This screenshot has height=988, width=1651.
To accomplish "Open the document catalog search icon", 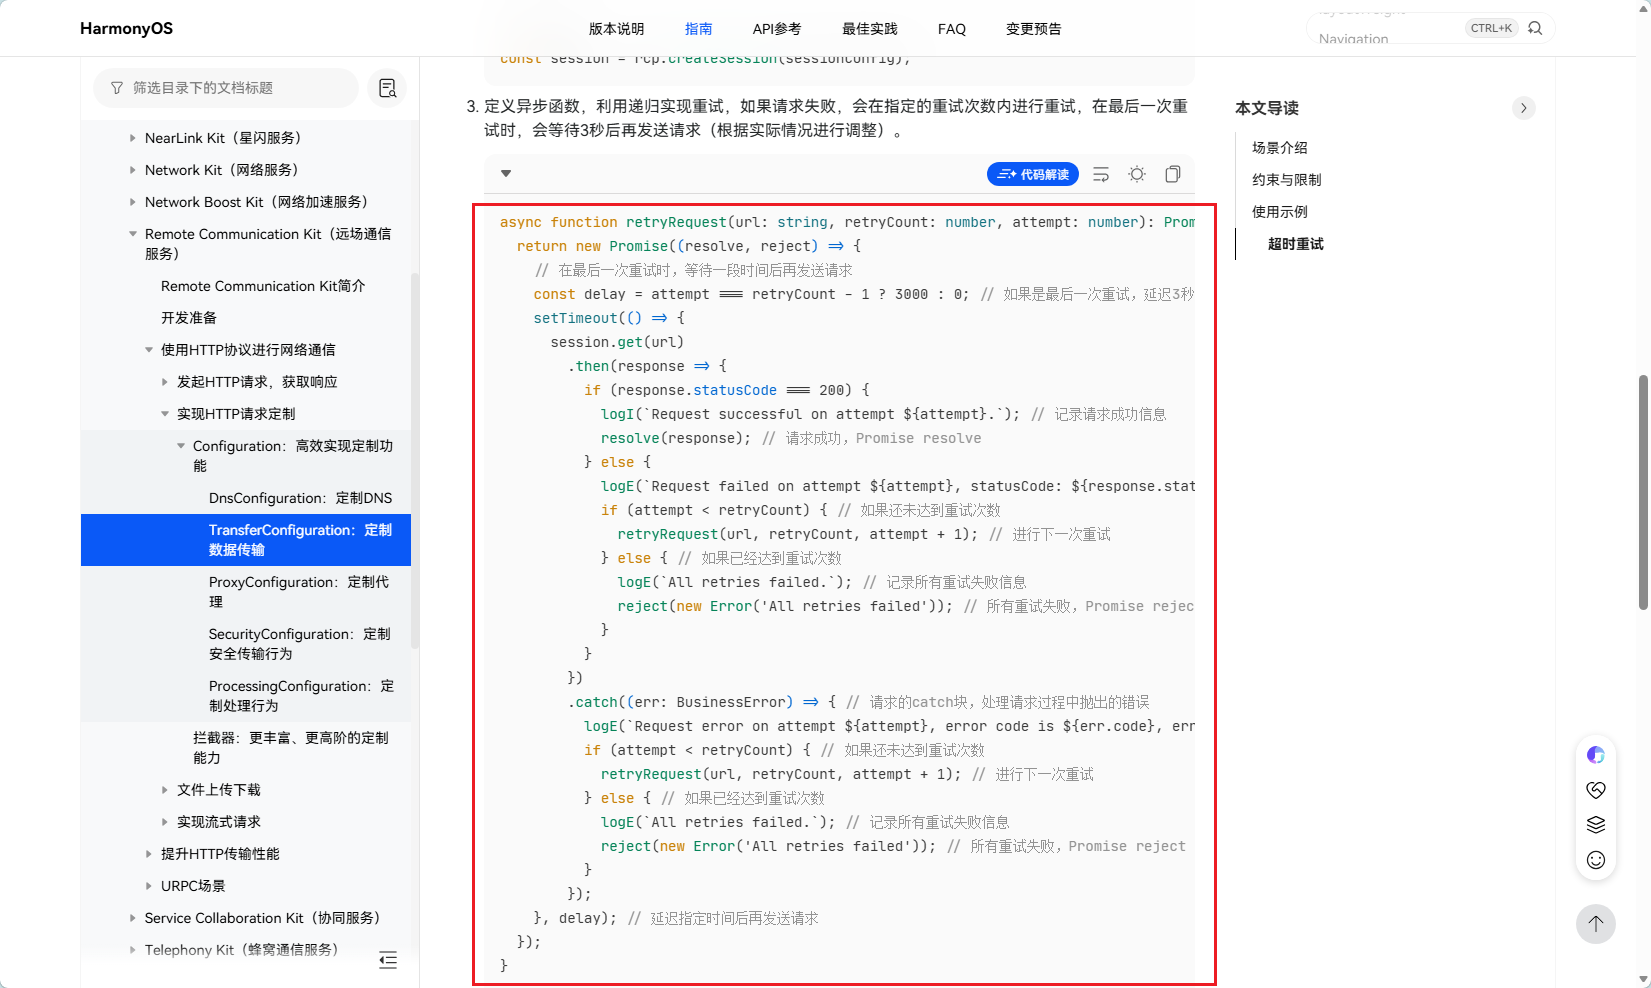I will pyautogui.click(x=388, y=88).
